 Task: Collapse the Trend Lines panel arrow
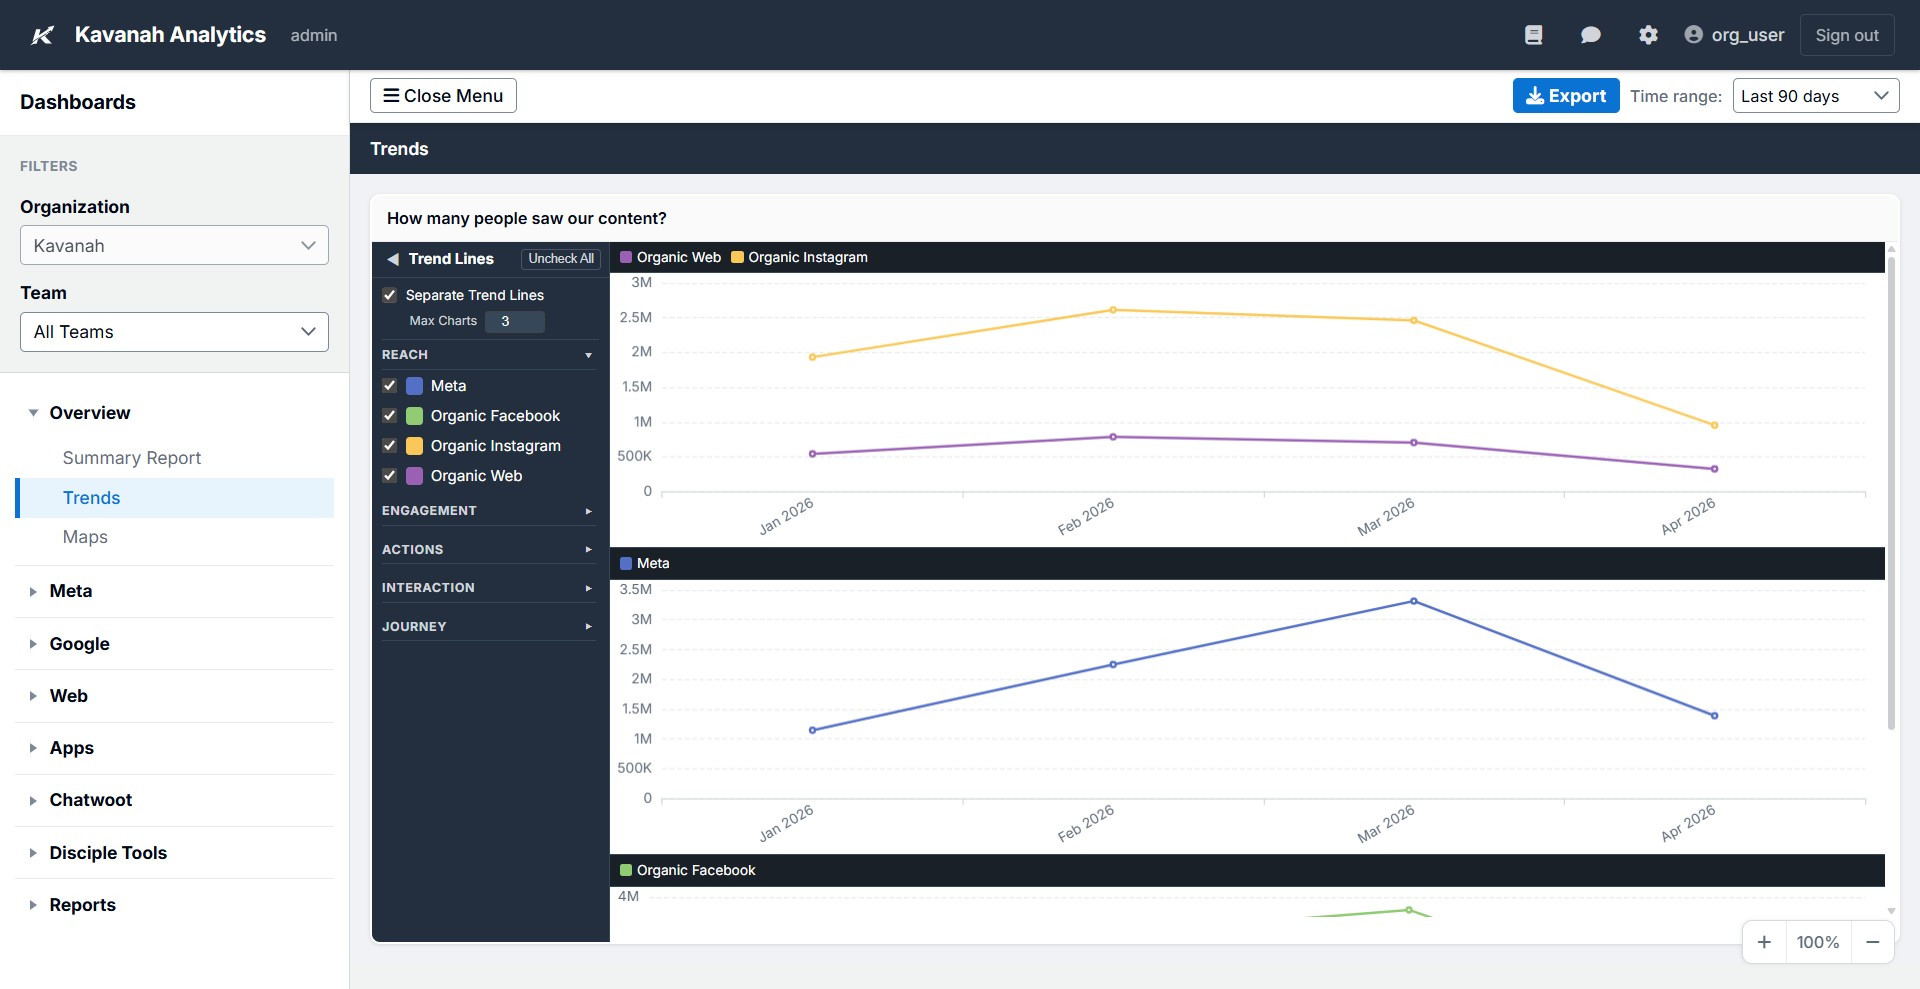392,258
